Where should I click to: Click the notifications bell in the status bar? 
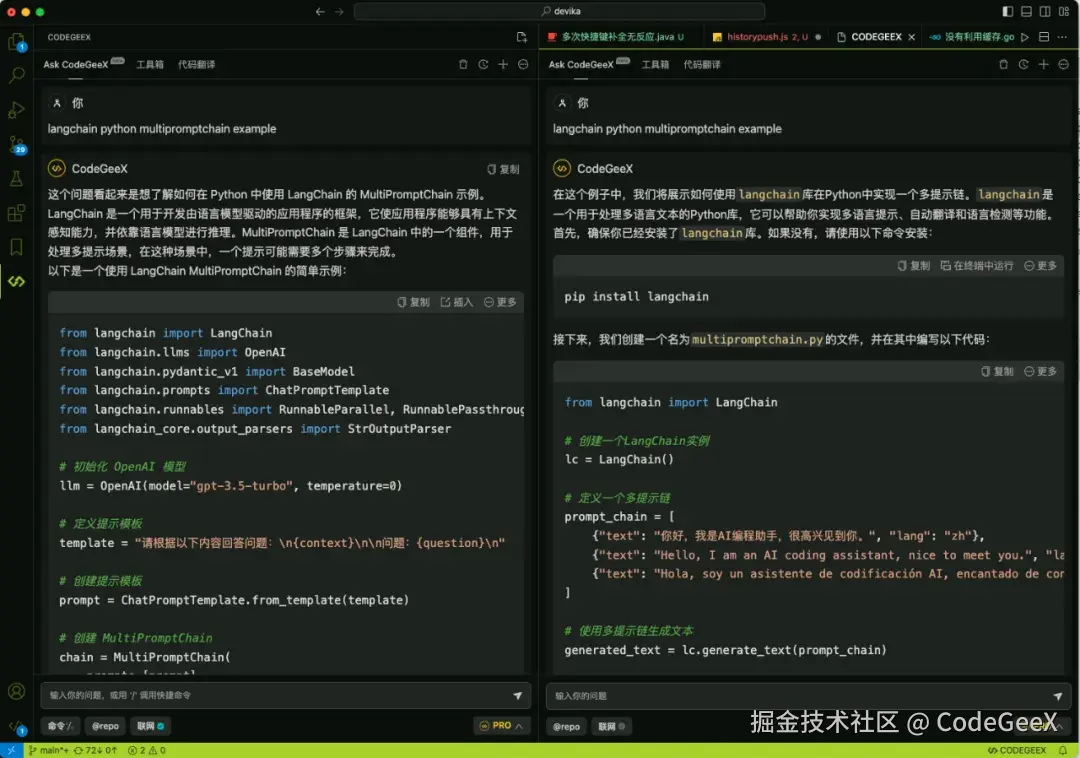point(1063,750)
